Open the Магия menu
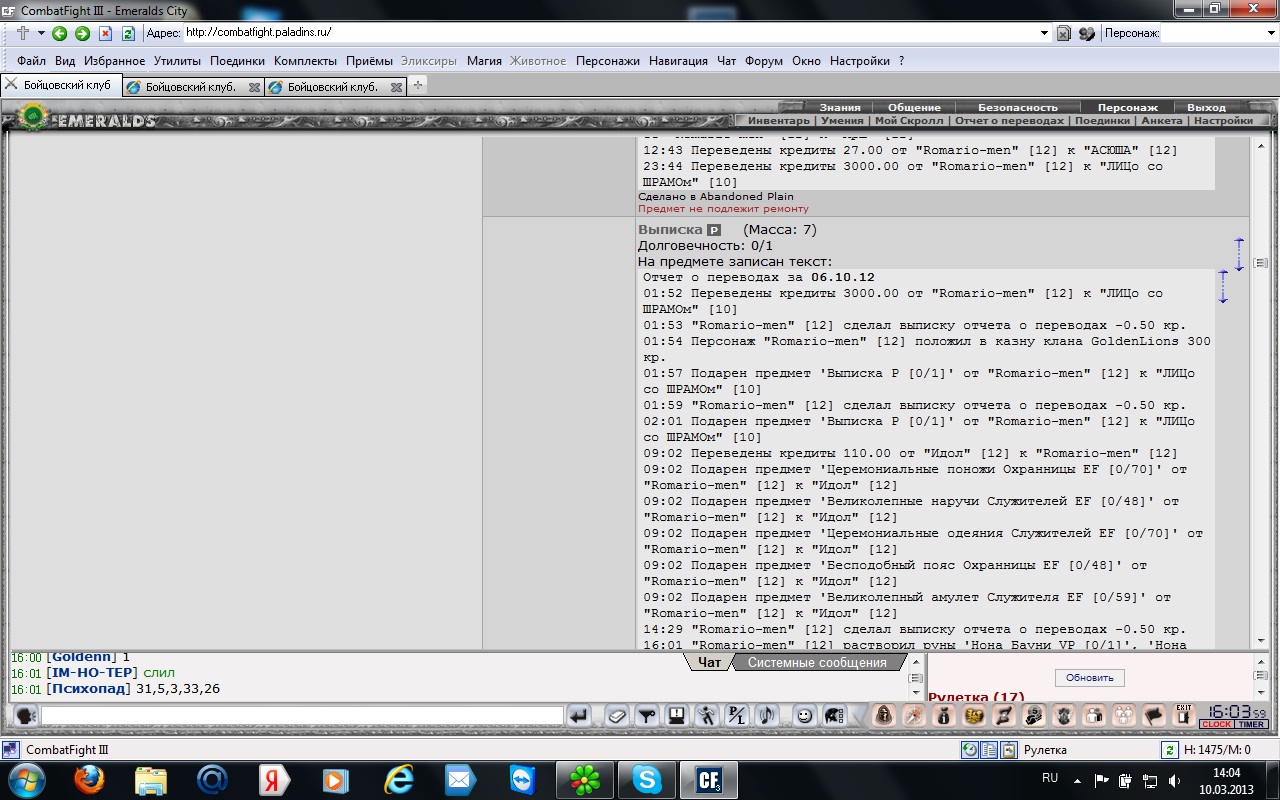 pyautogui.click(x=484, y=61)
